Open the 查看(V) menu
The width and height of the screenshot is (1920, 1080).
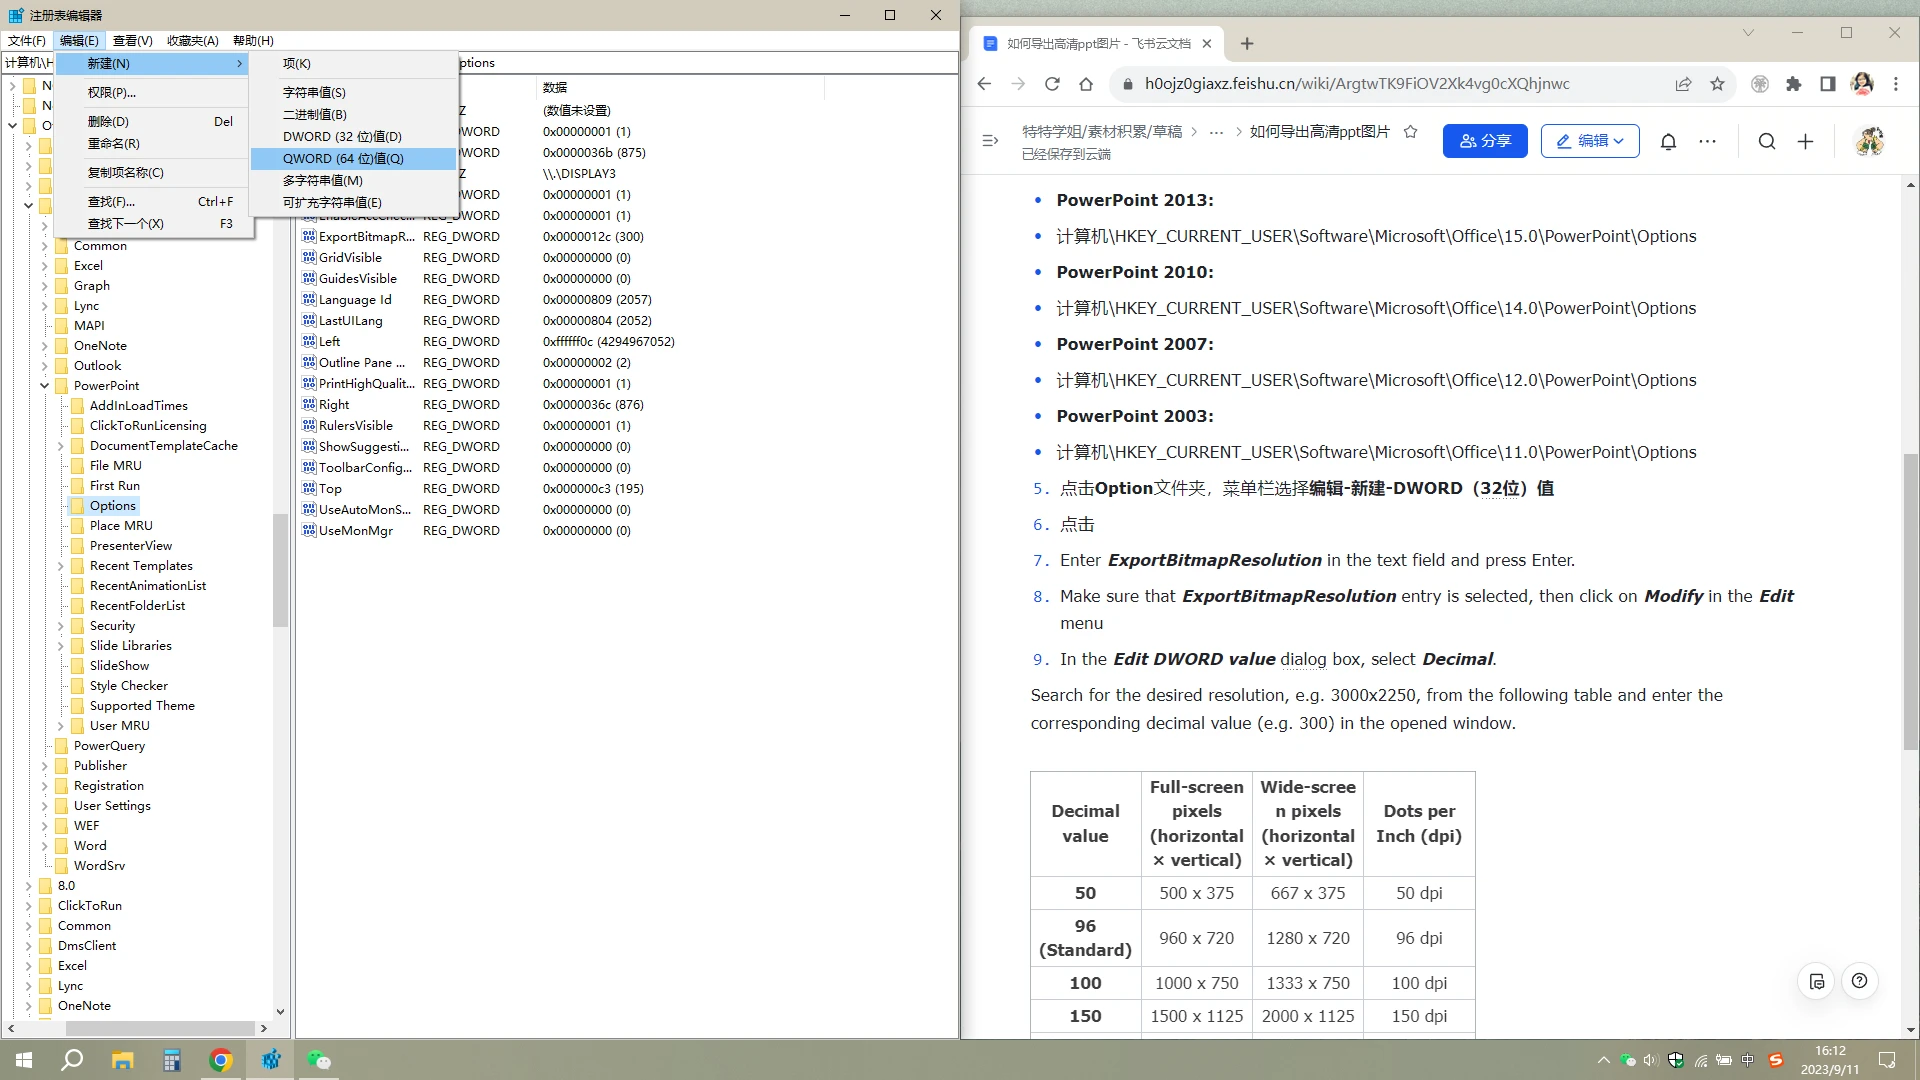coord(132,41)
